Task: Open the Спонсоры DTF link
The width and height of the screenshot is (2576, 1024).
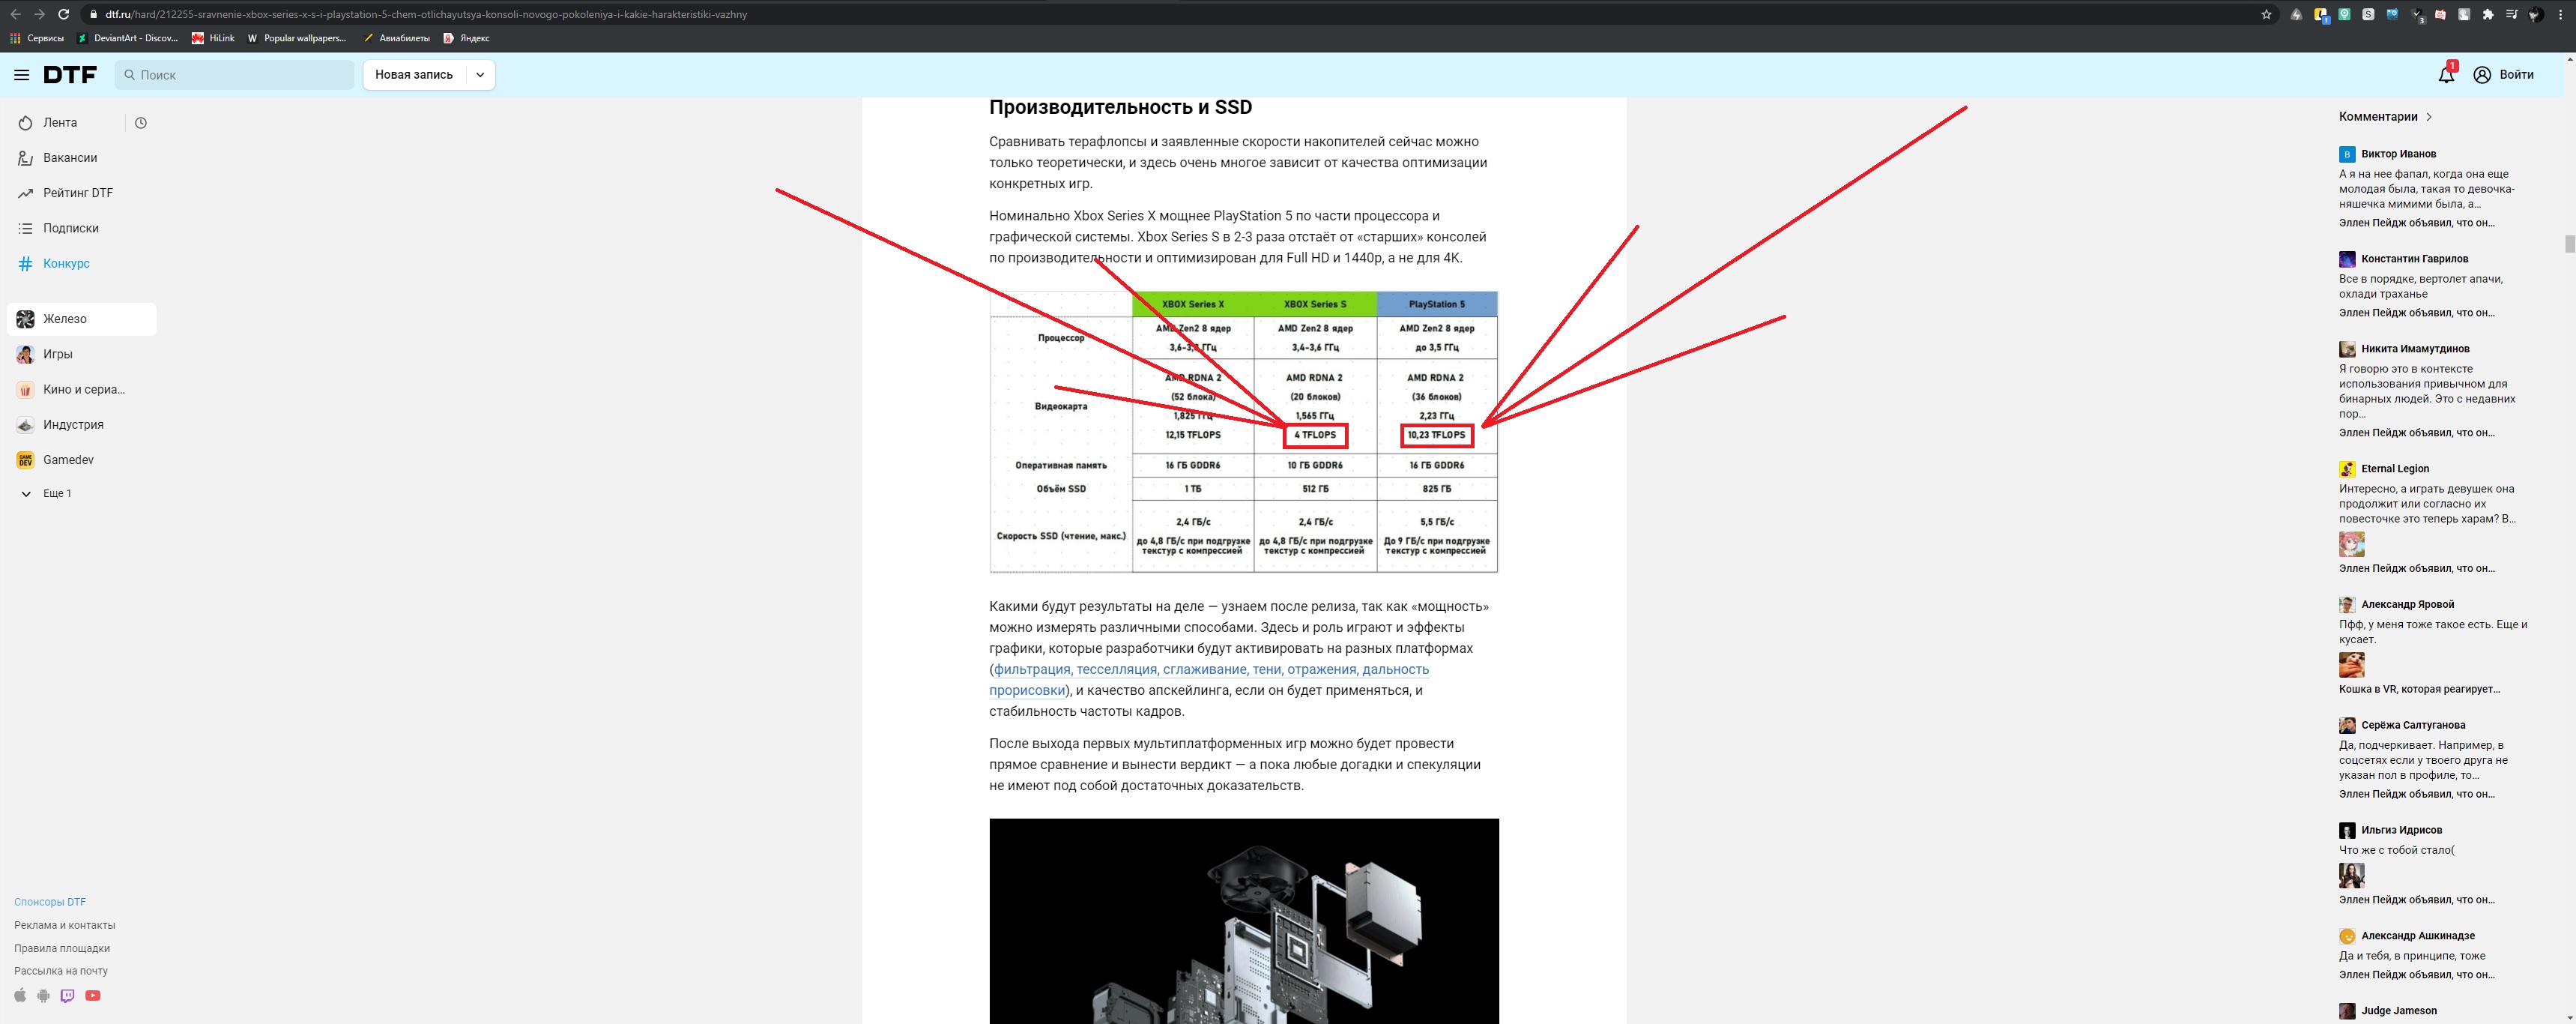Action: pyautogui.click(x=50, y=902)
